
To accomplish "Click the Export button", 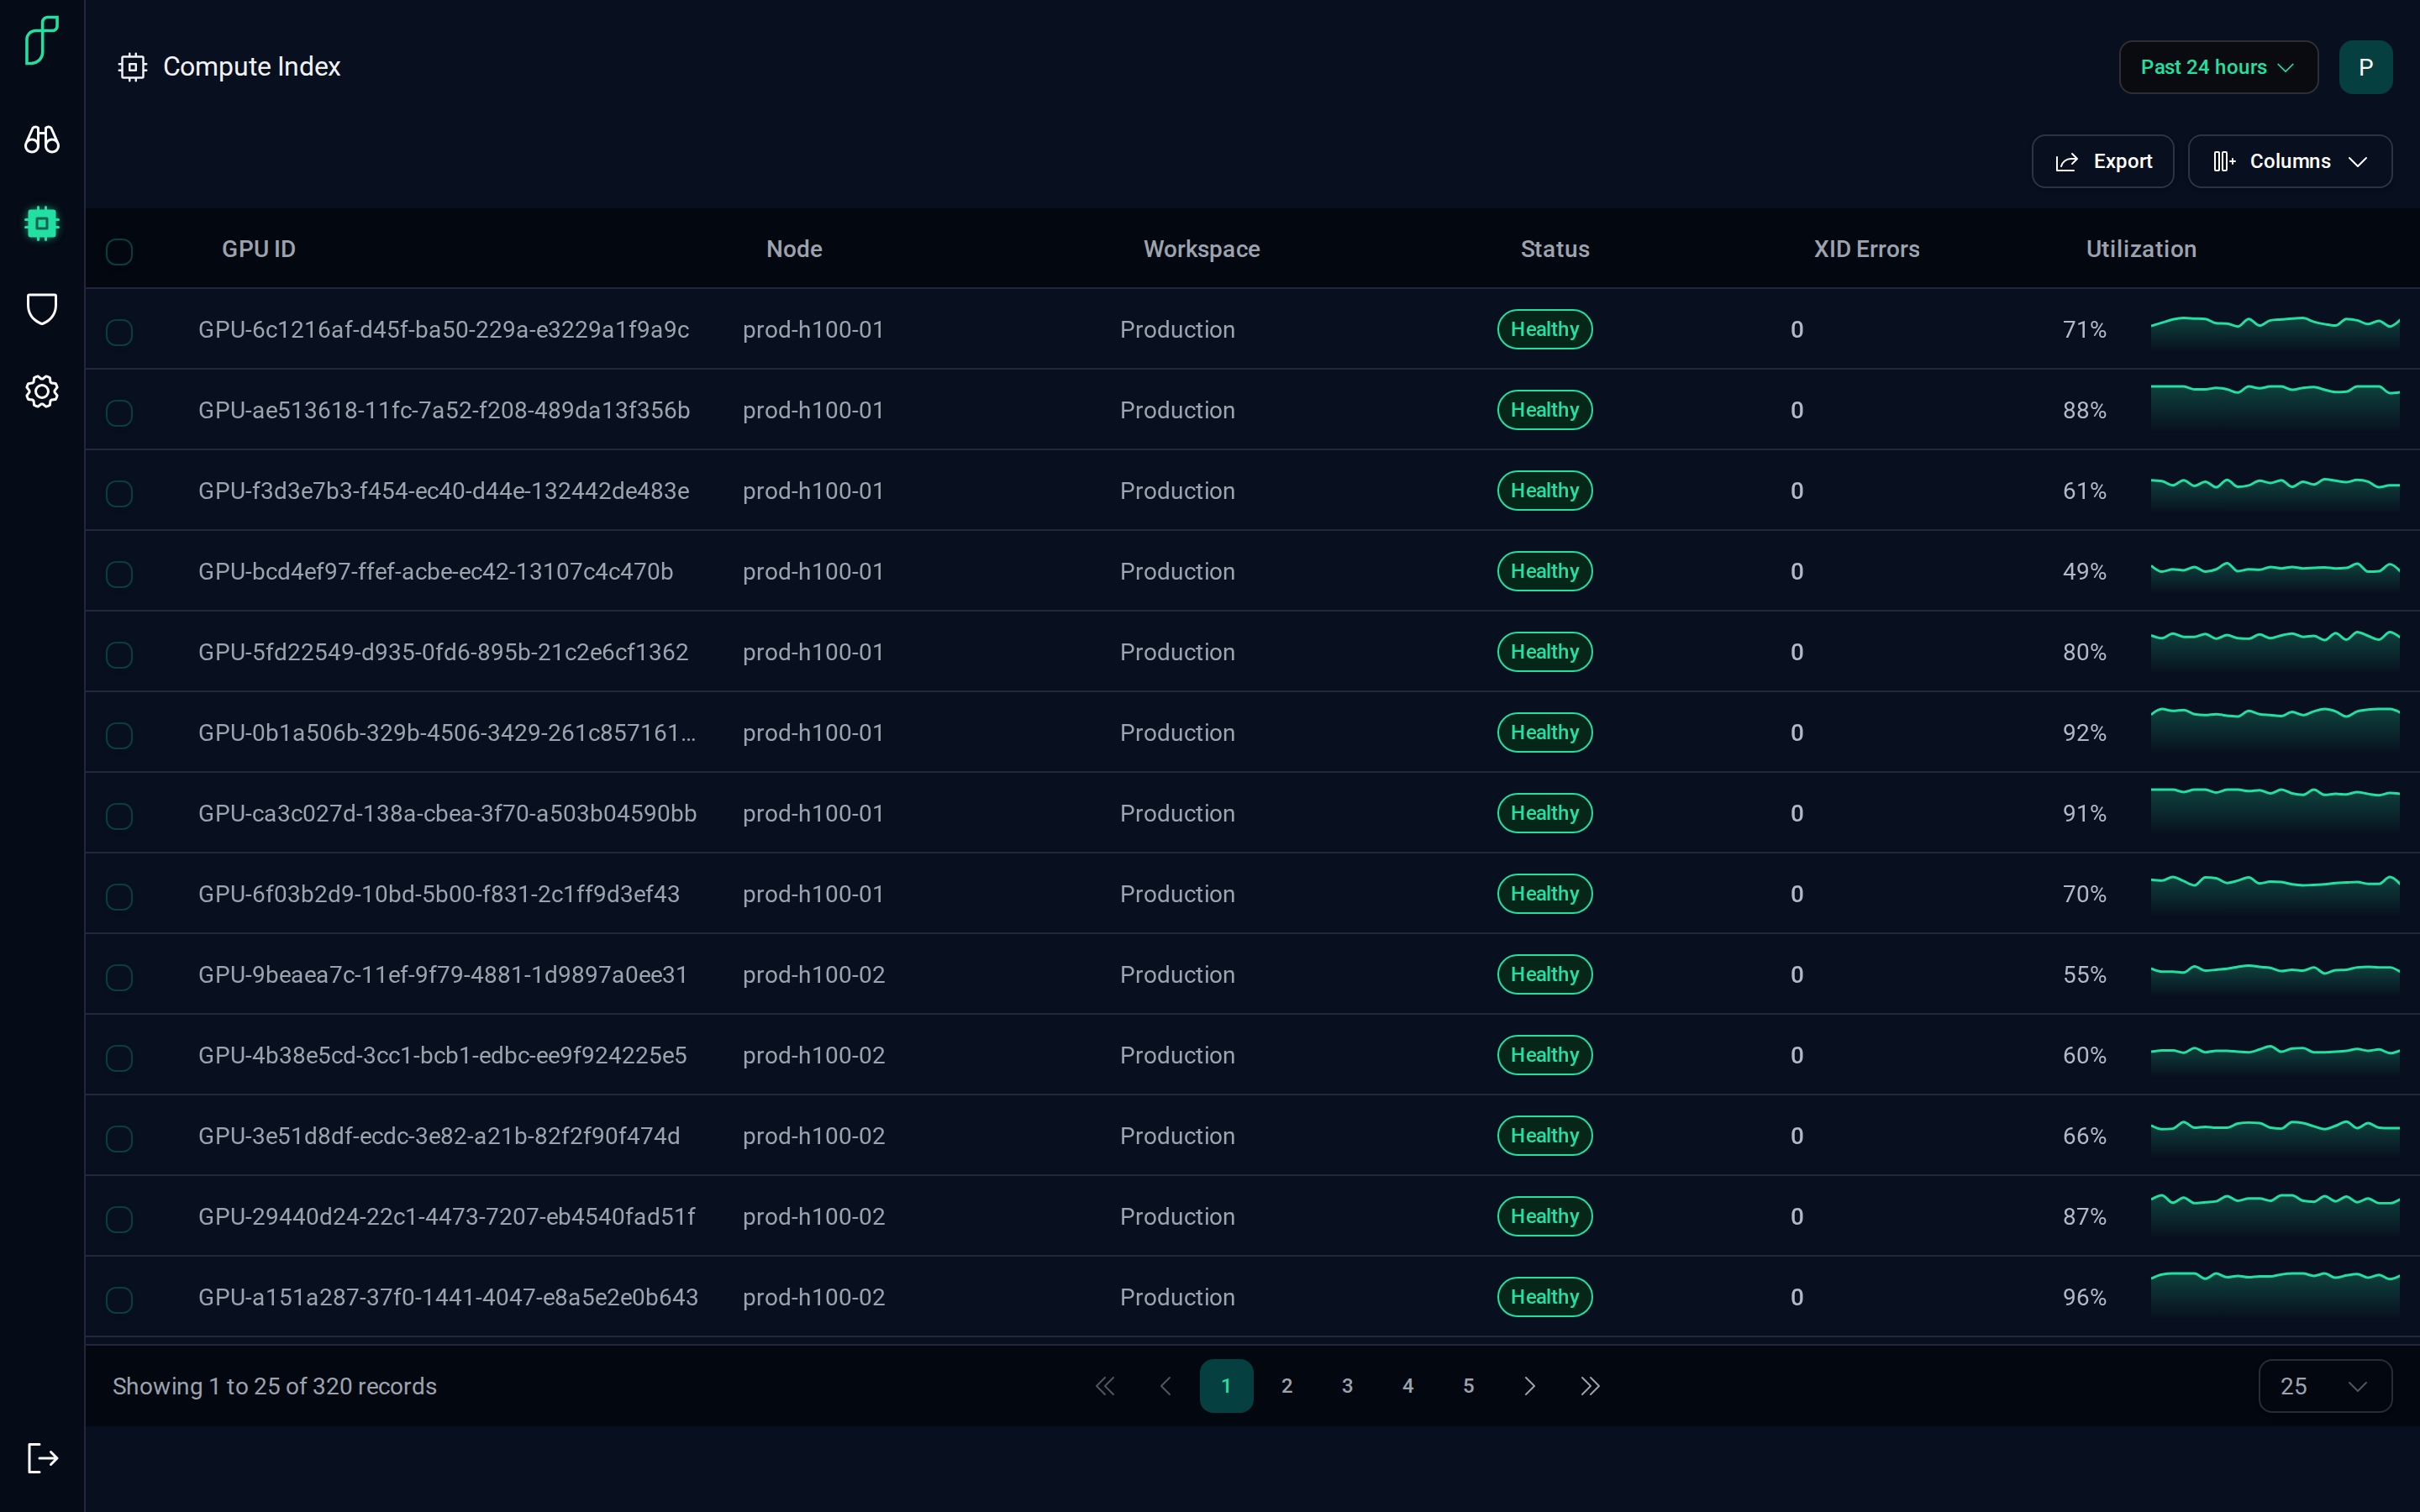I will pyautogui.click(x=2102, y=161).
